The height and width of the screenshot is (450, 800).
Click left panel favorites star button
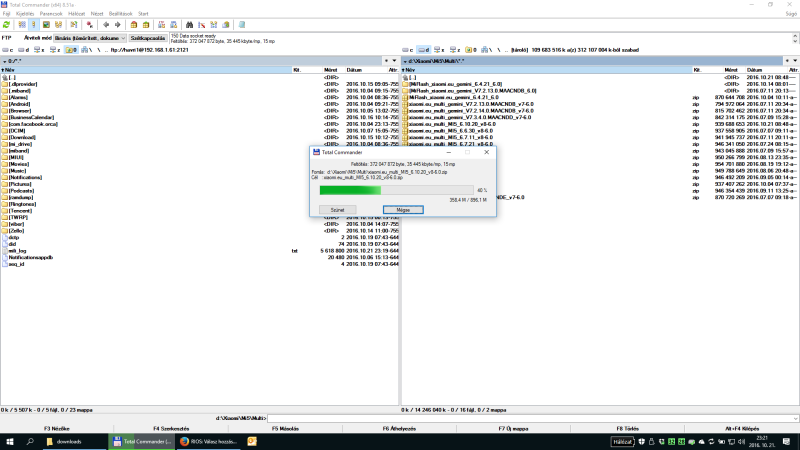(x=386, y=61)
